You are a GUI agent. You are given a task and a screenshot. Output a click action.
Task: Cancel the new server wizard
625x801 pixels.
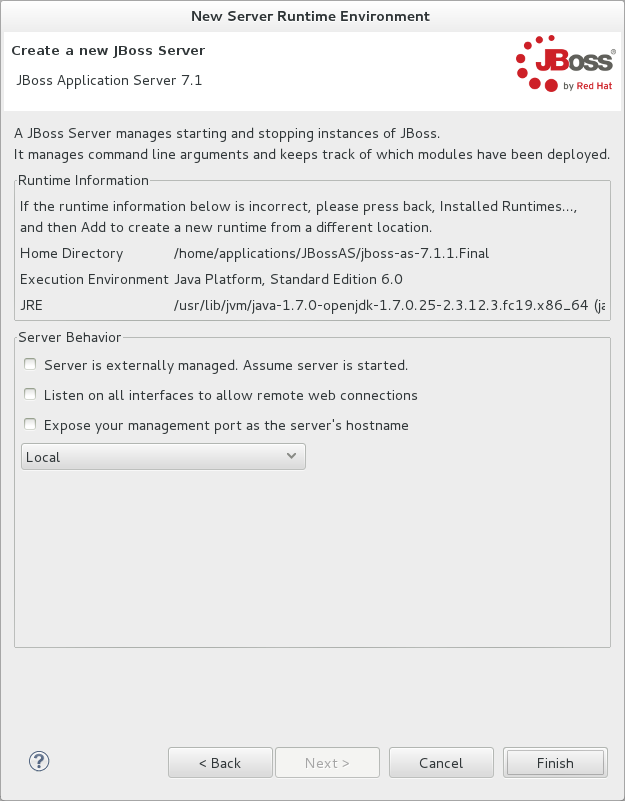(441, 763)
